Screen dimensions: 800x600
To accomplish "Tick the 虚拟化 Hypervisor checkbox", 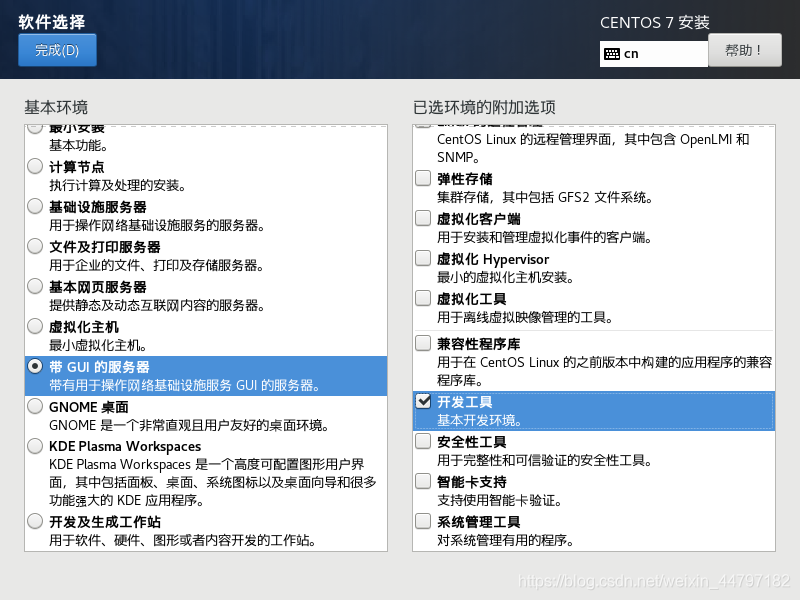I will click(423, 258).
